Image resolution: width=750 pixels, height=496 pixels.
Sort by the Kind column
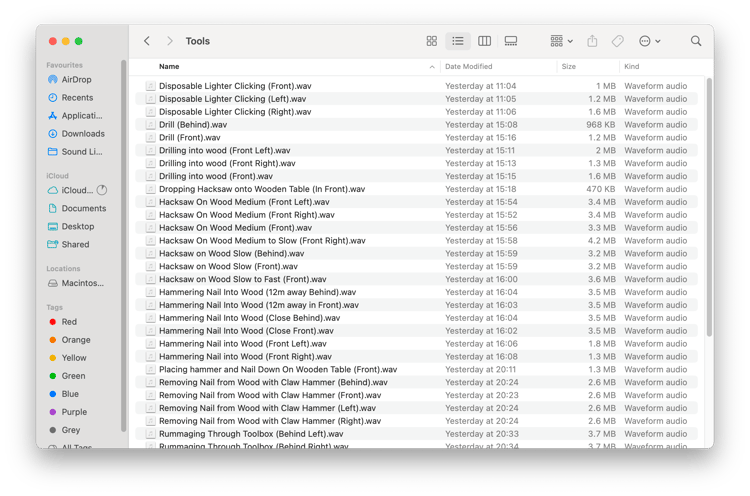(x=631, y=66)
